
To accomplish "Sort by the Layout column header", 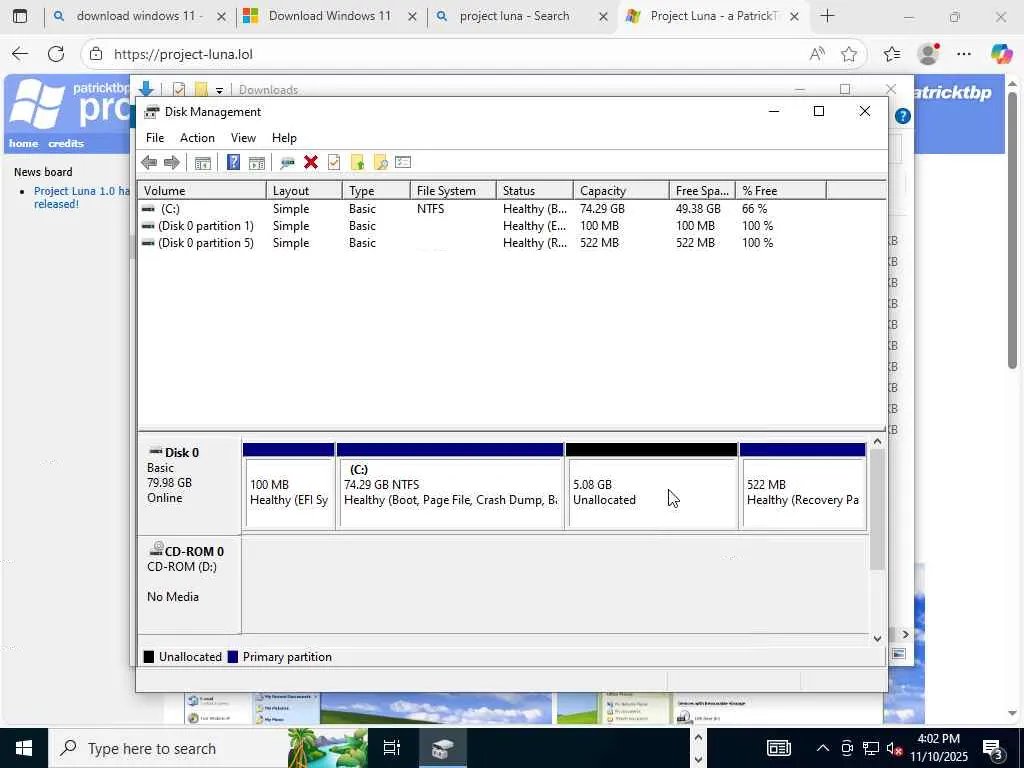I will pyautogui.click(x=304, y=191).
